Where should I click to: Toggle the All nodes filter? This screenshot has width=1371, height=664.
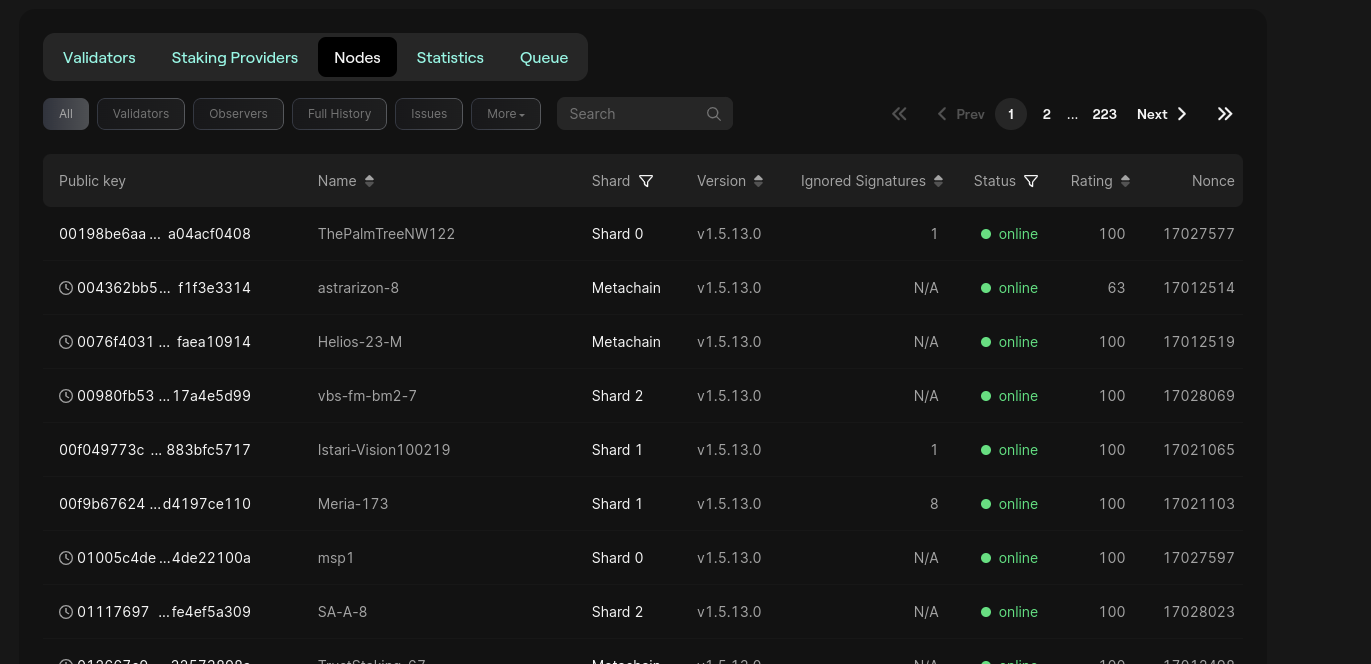(66, 114)
